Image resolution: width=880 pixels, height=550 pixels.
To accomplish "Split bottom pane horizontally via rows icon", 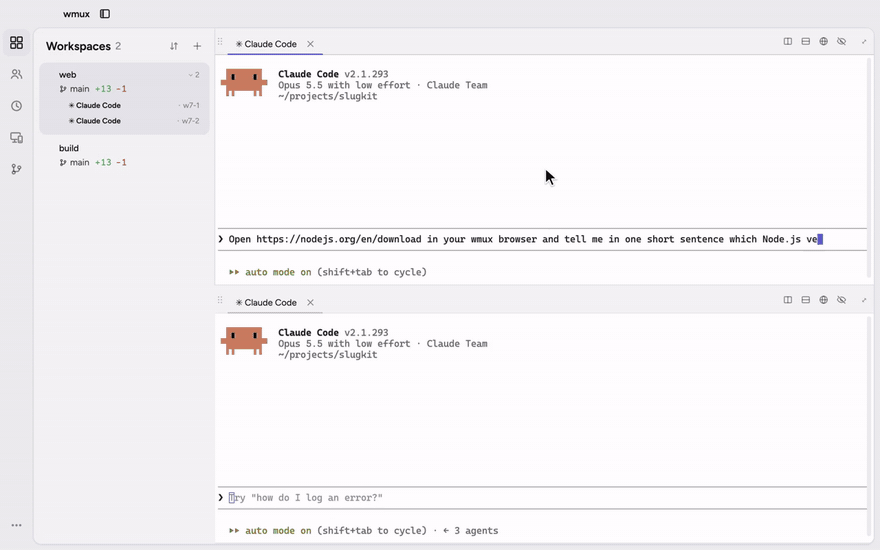I will (x=806, y=300).
